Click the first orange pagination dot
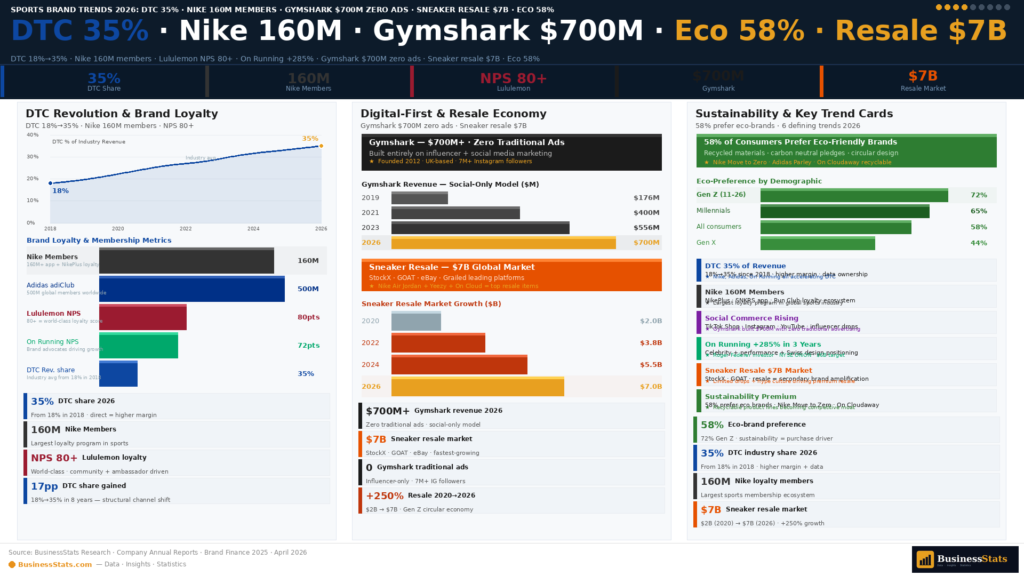The width and height of the screenshot is (1024, 576). [x=938, y=7]
